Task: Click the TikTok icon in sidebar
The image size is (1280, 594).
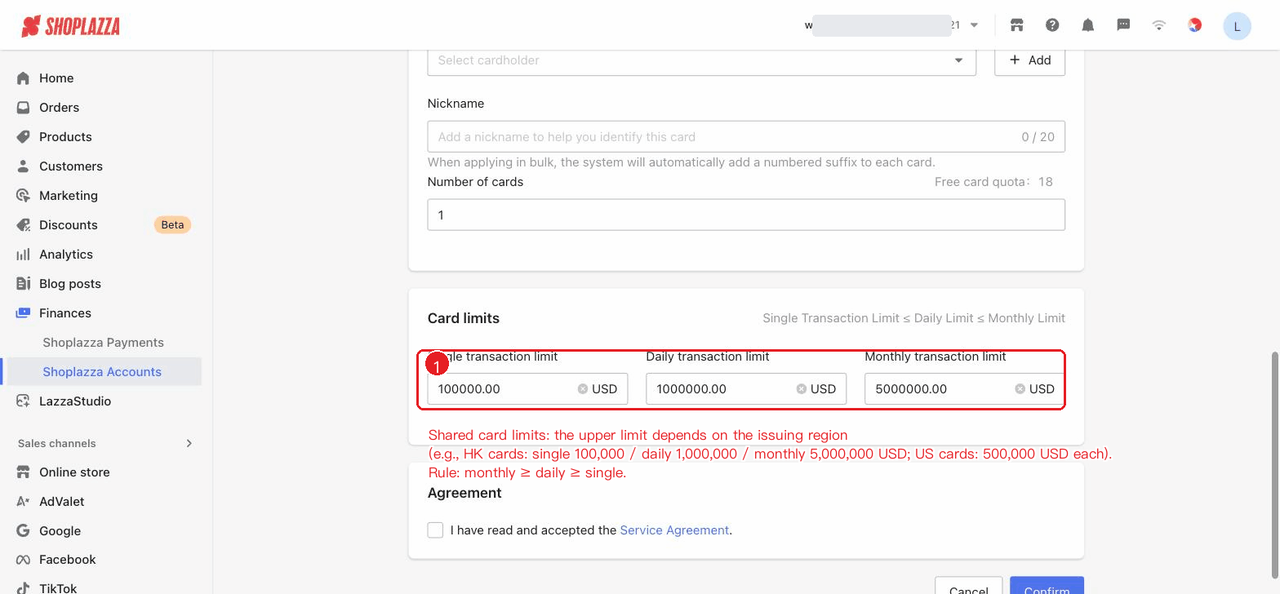Action: click(x=23, y=588)
